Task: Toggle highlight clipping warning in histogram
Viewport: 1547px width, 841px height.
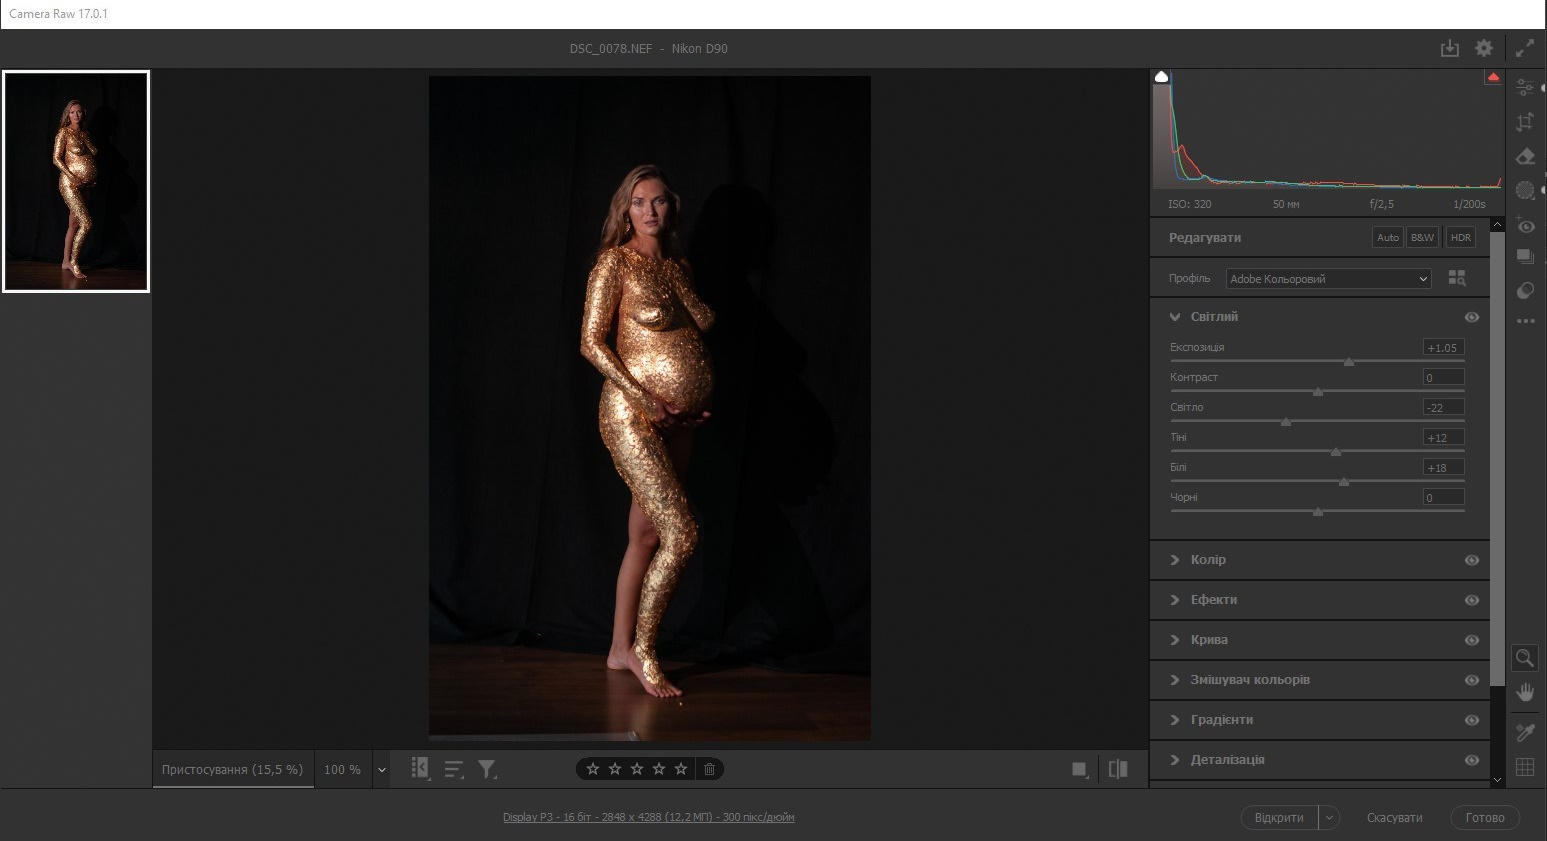Action: tap(1493, 77)
